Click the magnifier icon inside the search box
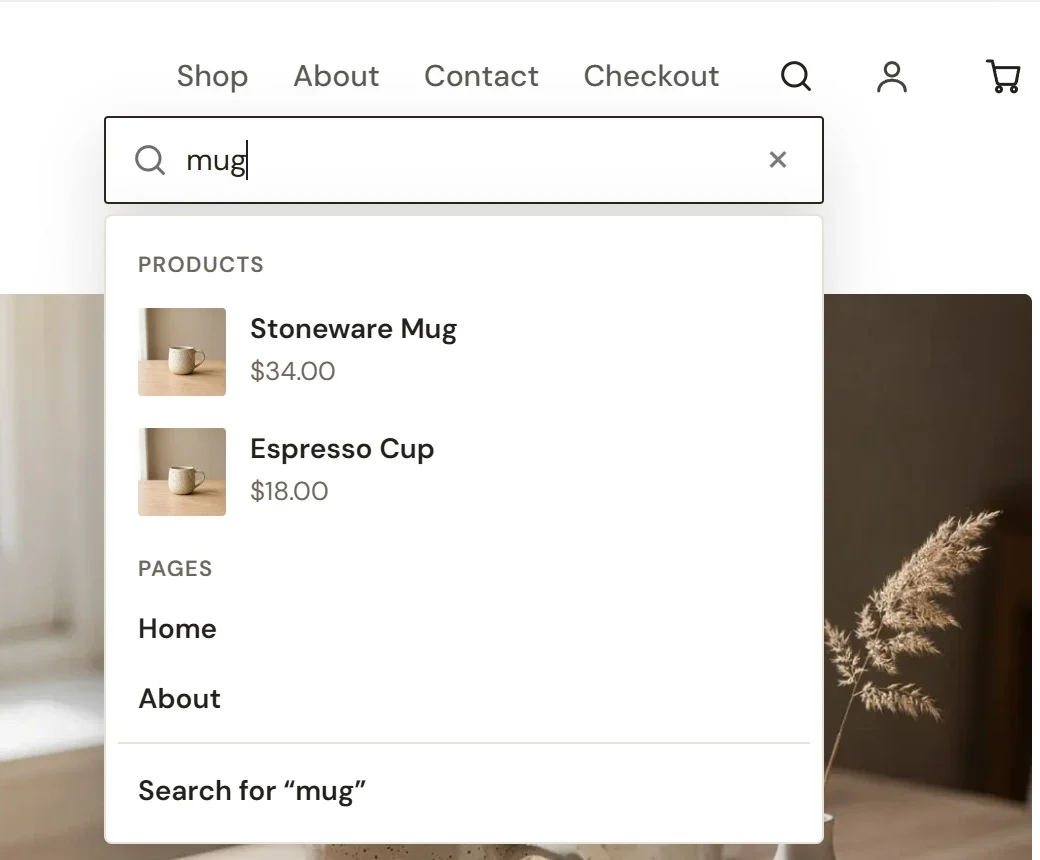 [150, 160]
